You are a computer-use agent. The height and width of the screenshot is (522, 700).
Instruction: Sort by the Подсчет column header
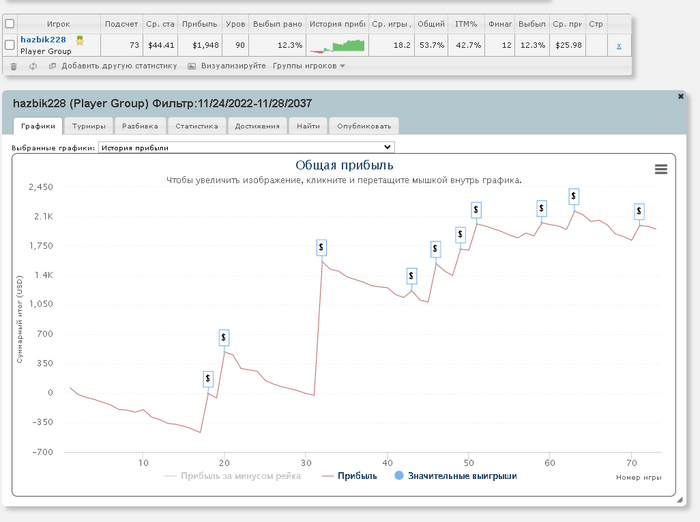tap(121, 24)
